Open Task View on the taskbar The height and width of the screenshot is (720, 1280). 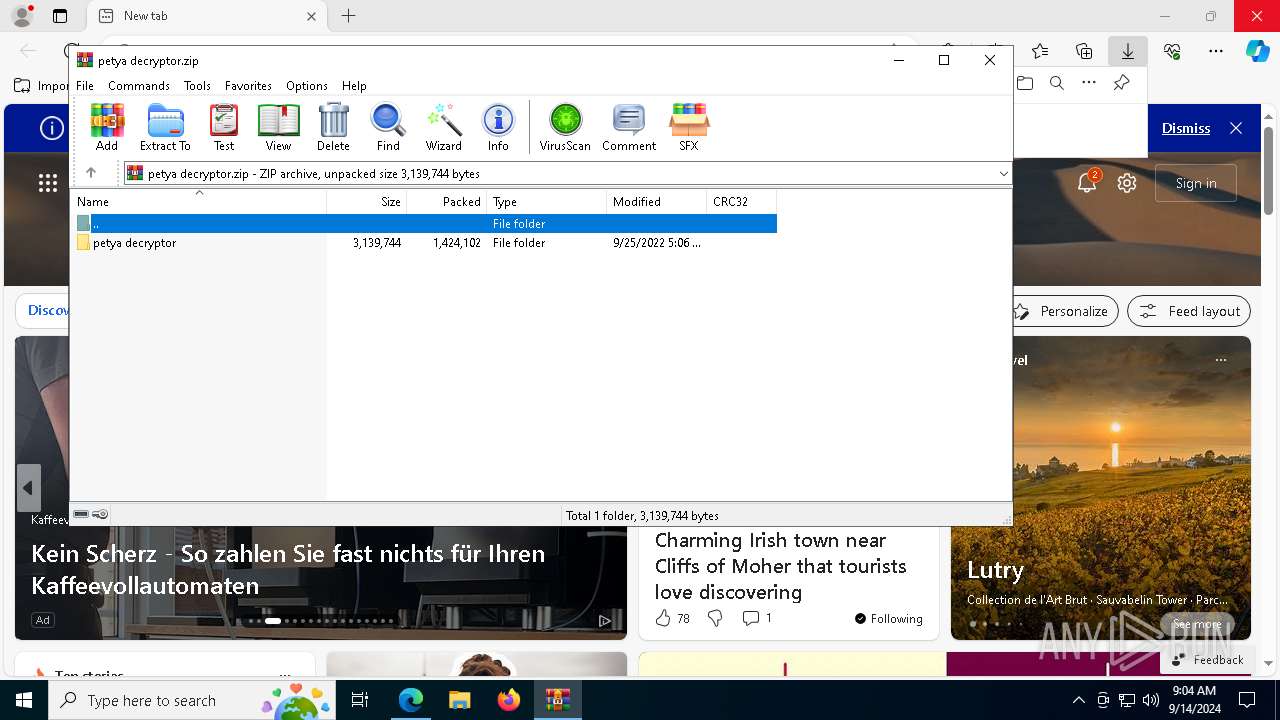coord(361,700)
